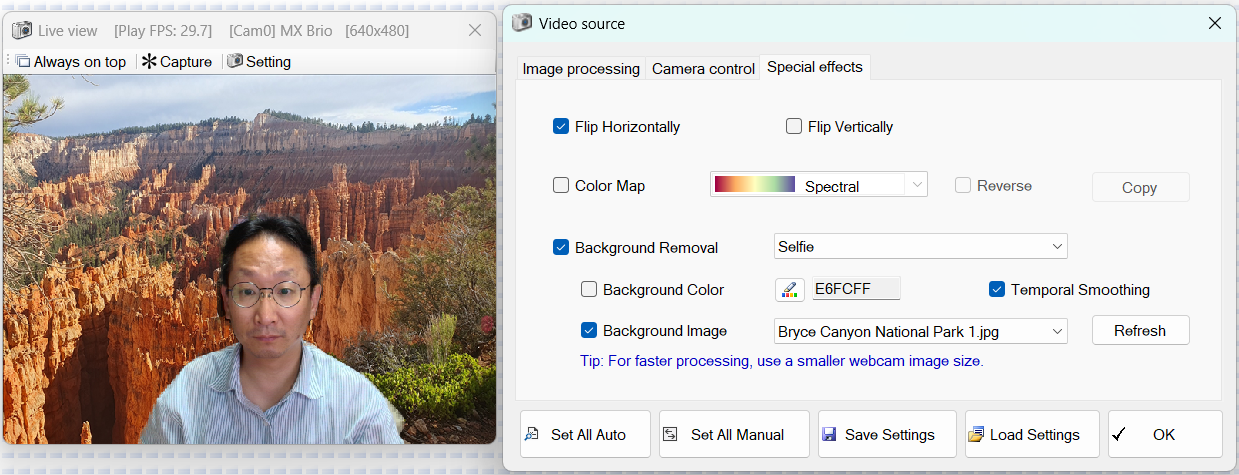Switch to the Image processing tab
The width and height of the screenshot is (1239, 475).
click(x=581, y=69)
